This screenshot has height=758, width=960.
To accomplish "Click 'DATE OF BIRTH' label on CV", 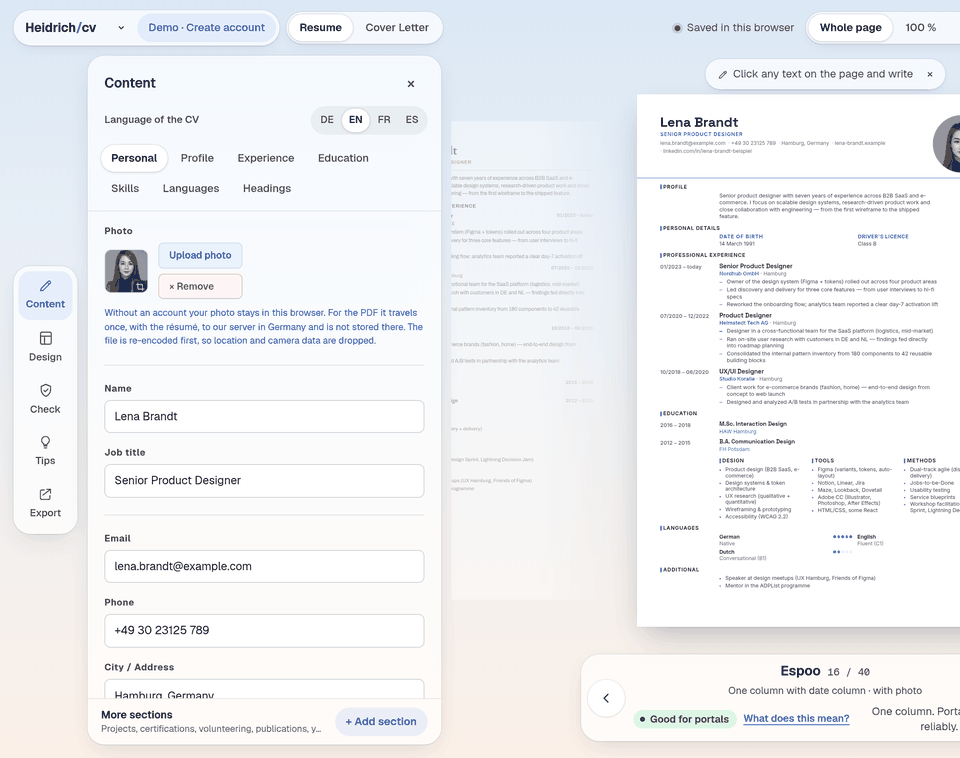I will 741,236.
